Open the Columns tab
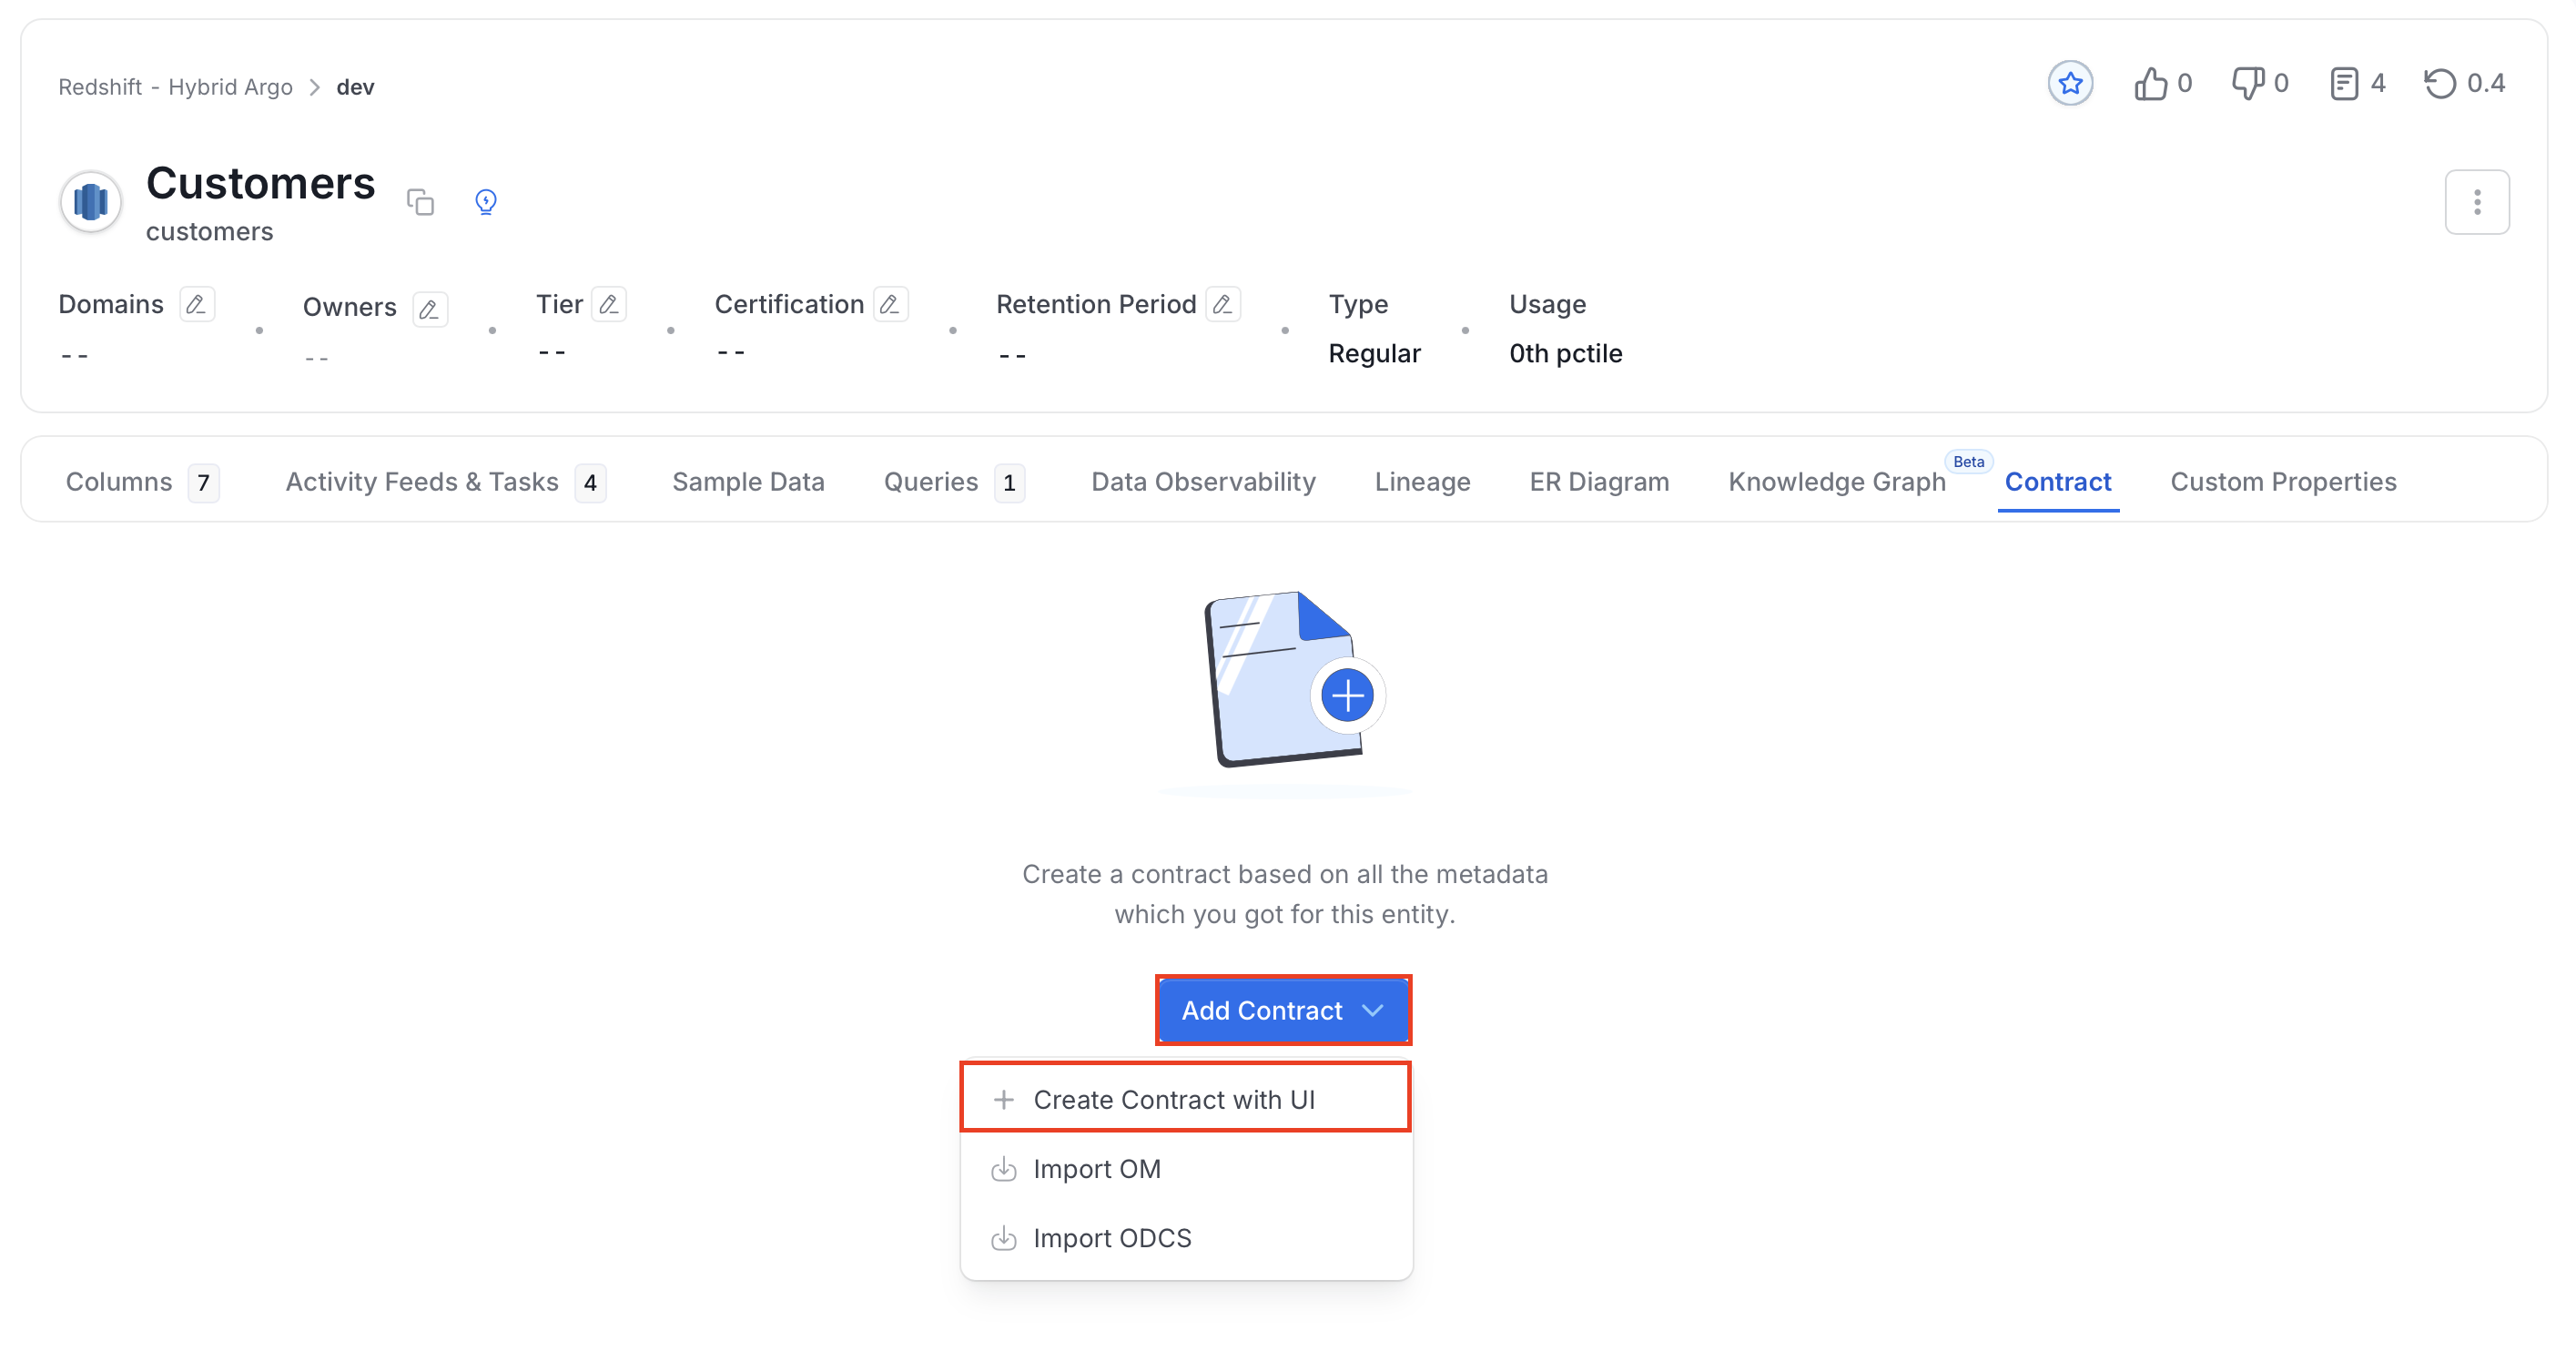2576x1351 pixels. click(x=142, y=482)
